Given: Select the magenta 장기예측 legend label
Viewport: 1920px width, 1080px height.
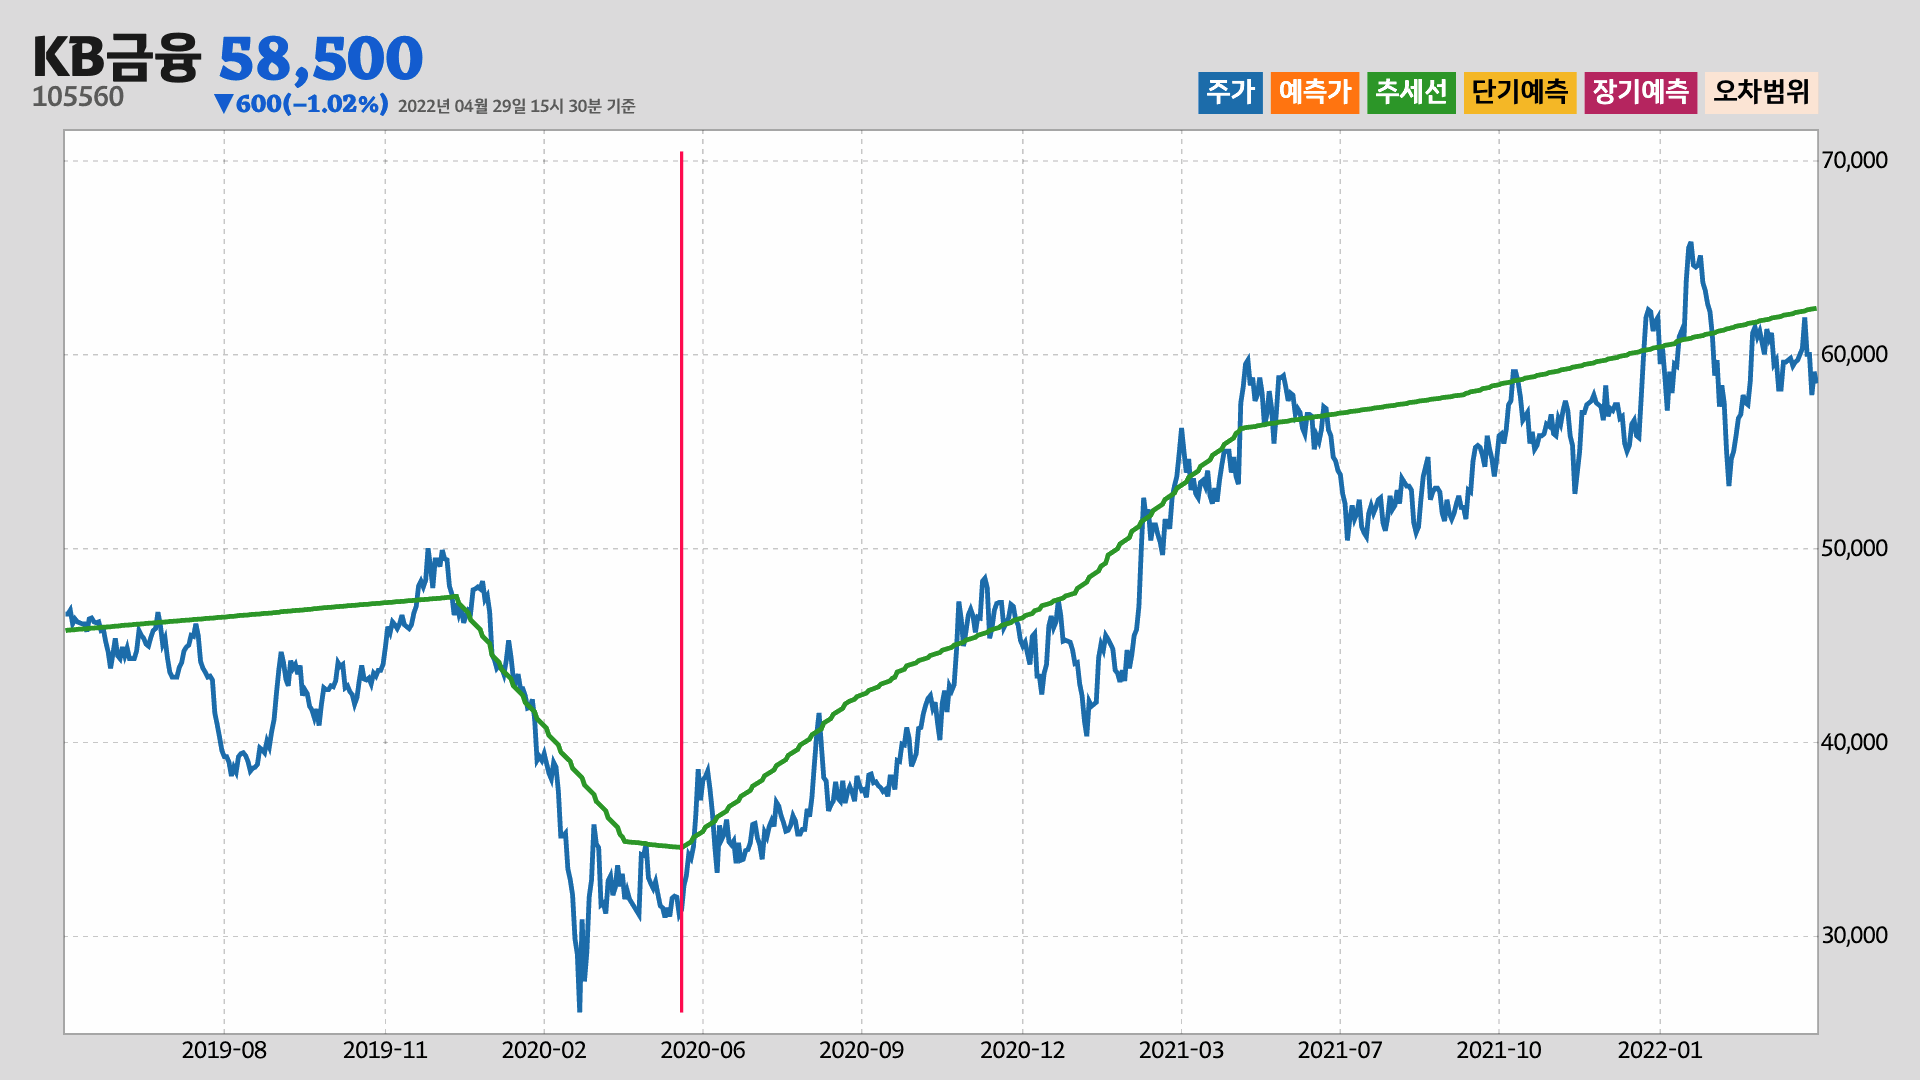Looking at the screenshot, I should tap(1641, 93).
